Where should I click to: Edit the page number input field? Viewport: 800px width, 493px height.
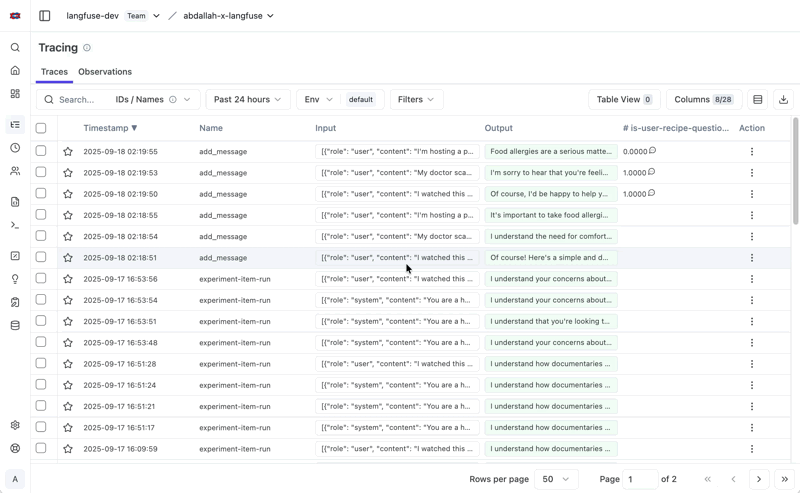(640, 479)
